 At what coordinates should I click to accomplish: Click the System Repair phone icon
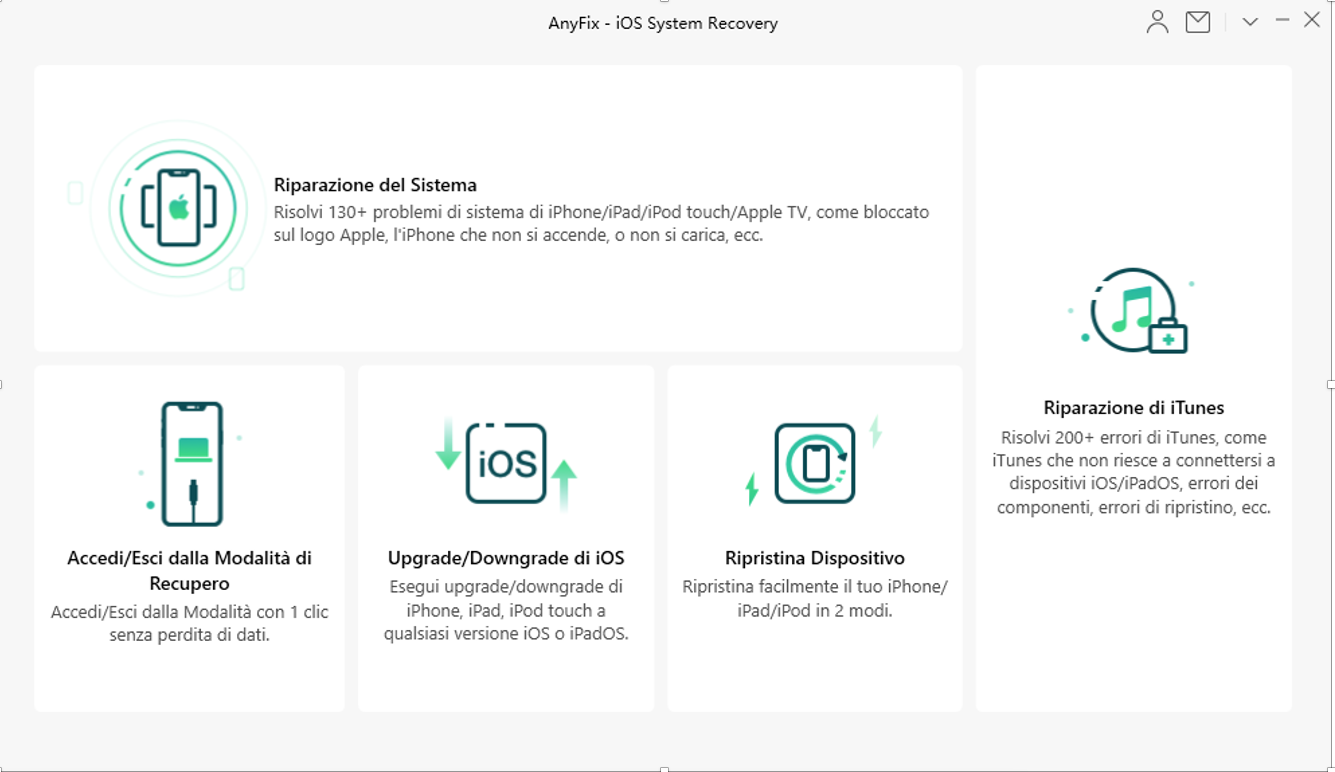click(178, 208)
